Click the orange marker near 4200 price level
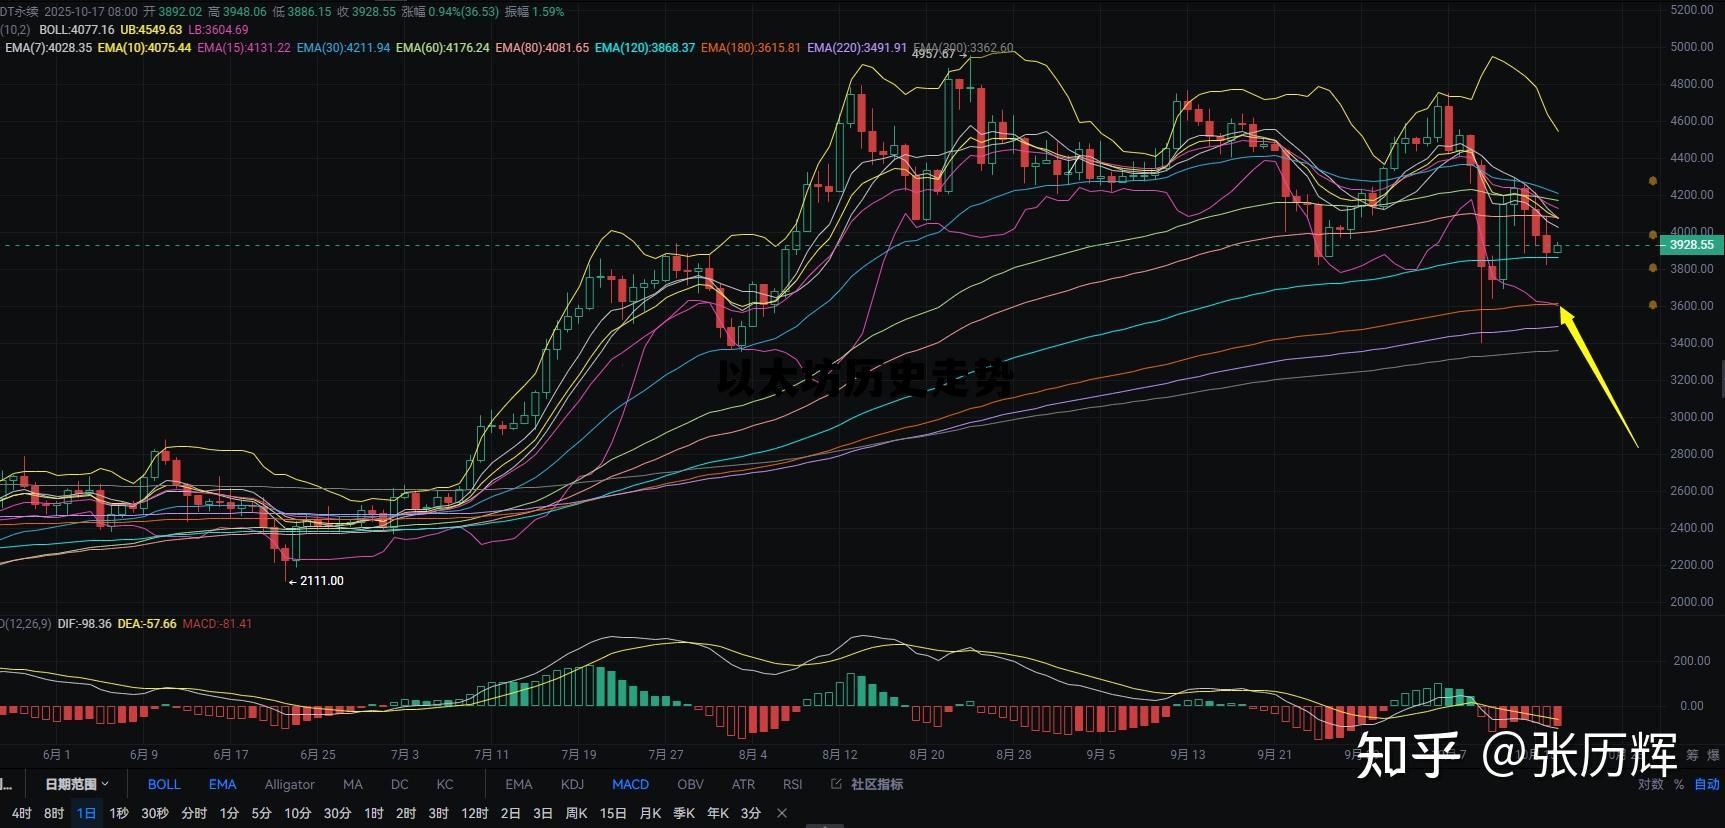 [1653, 181]
